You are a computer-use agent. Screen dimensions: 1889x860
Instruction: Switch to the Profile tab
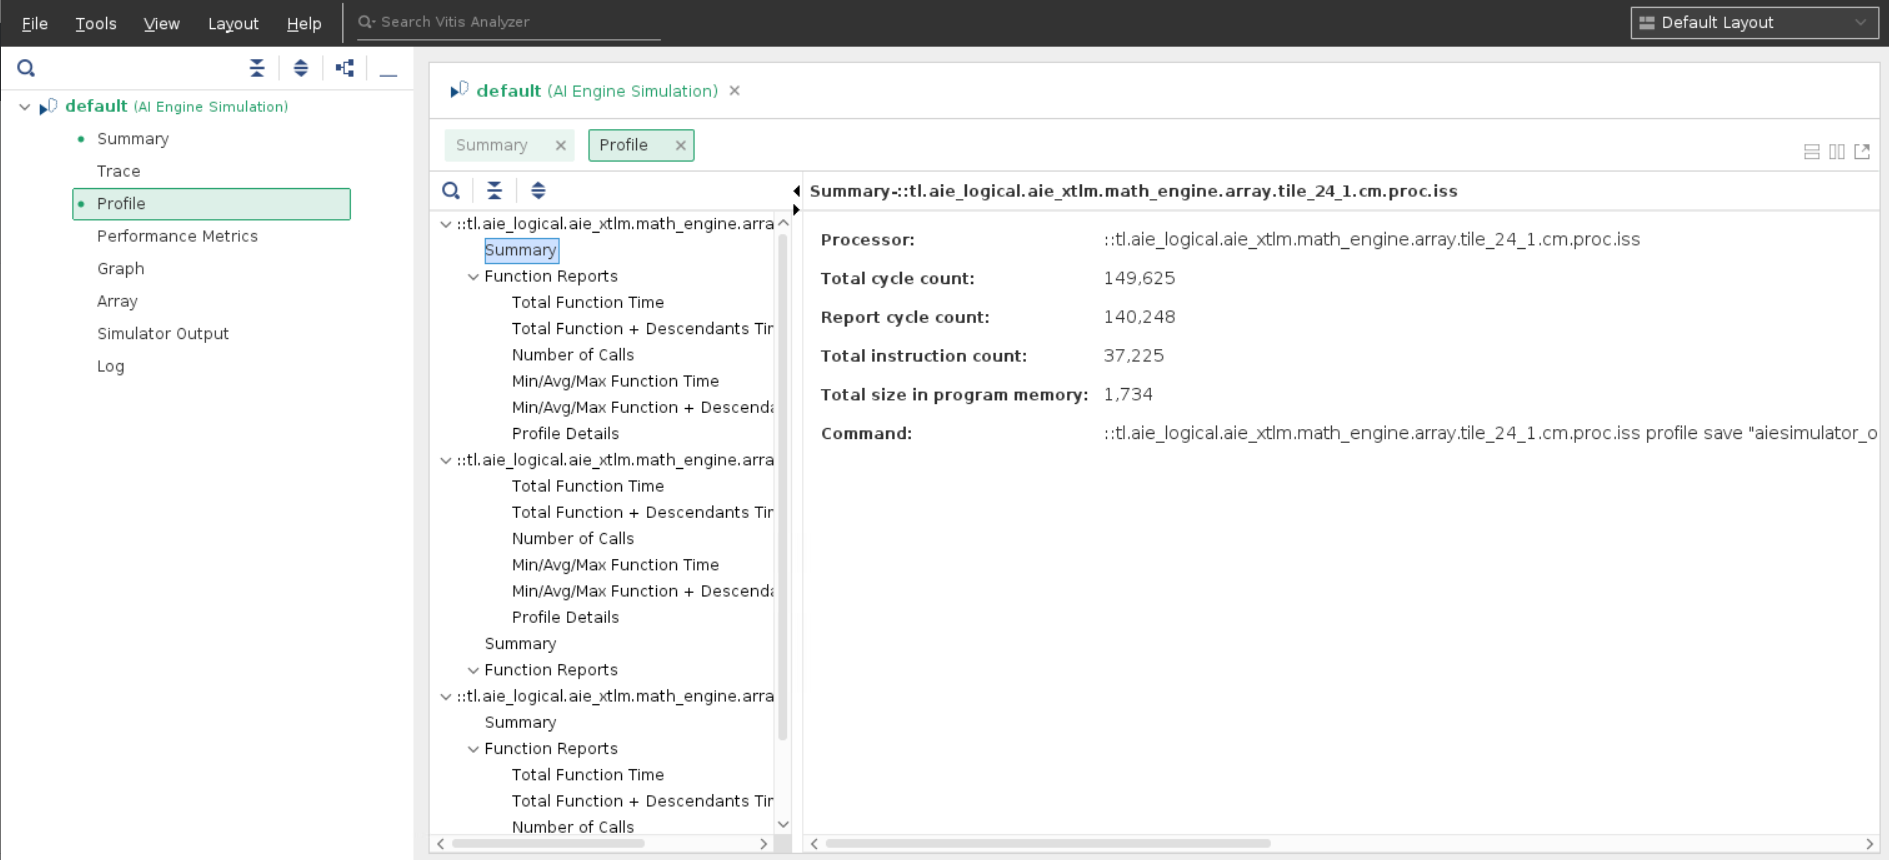[x=624, y=145]
